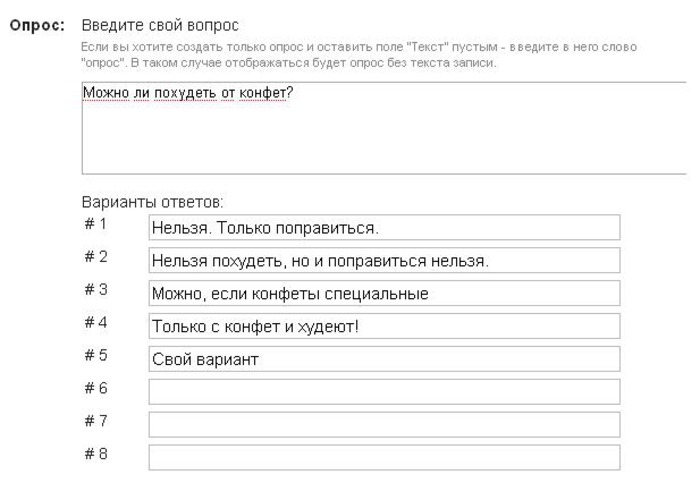700x483 pixels.
Task: Select the "Свой вариант" answer field
Action: point(384,359)
